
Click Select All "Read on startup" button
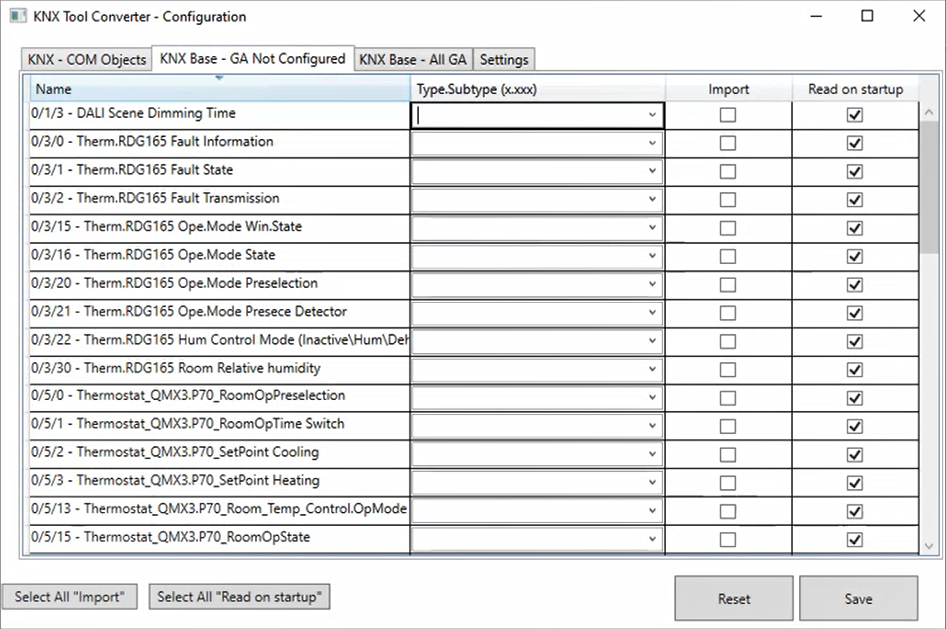coord(239,597)
